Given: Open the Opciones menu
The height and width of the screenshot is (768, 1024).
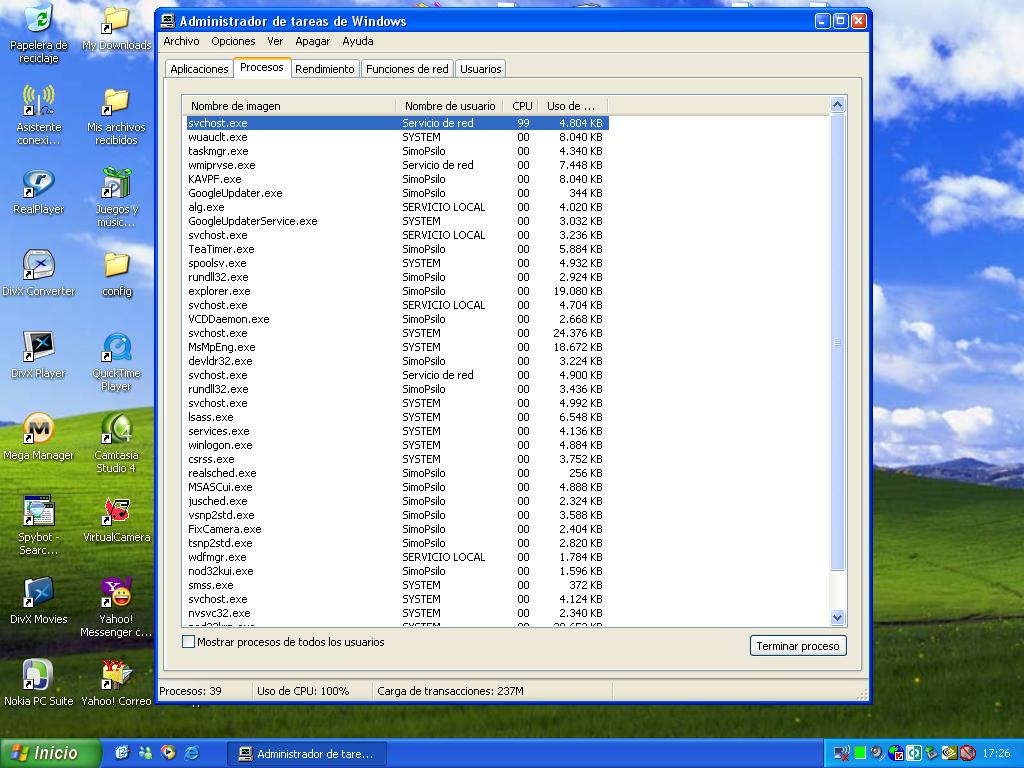Looking at the screenshot, I should (x=233, y=41).
